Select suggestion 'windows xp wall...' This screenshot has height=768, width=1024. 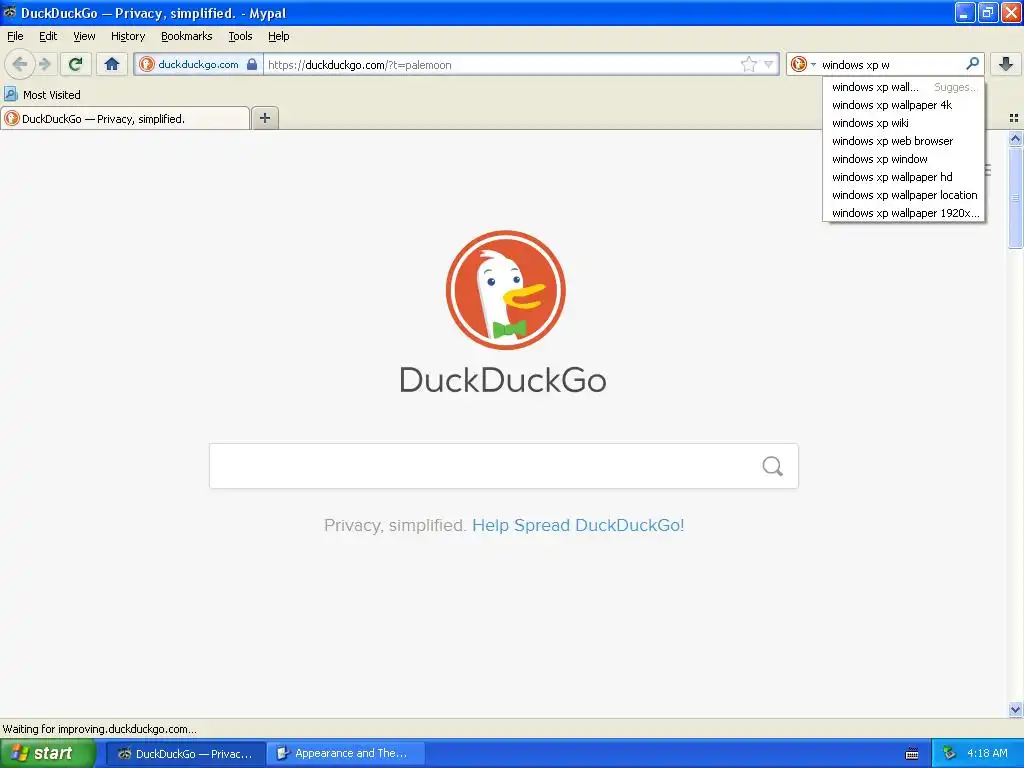pyautogui.click(x=904, y=87)
